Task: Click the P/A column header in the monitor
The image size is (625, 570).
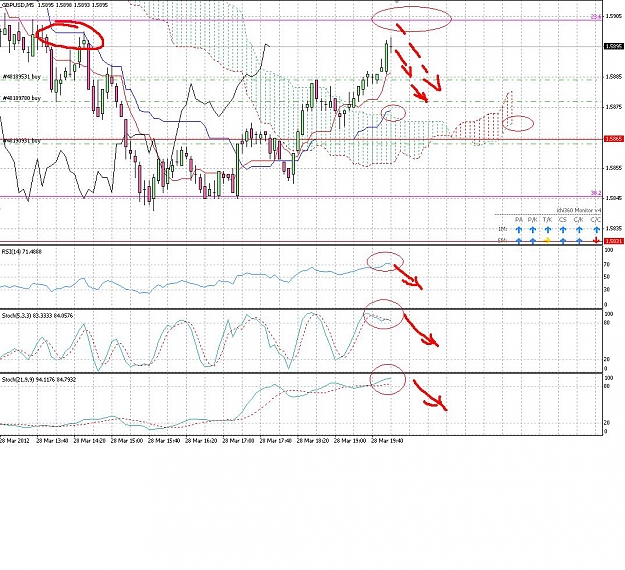Action: 519,220
